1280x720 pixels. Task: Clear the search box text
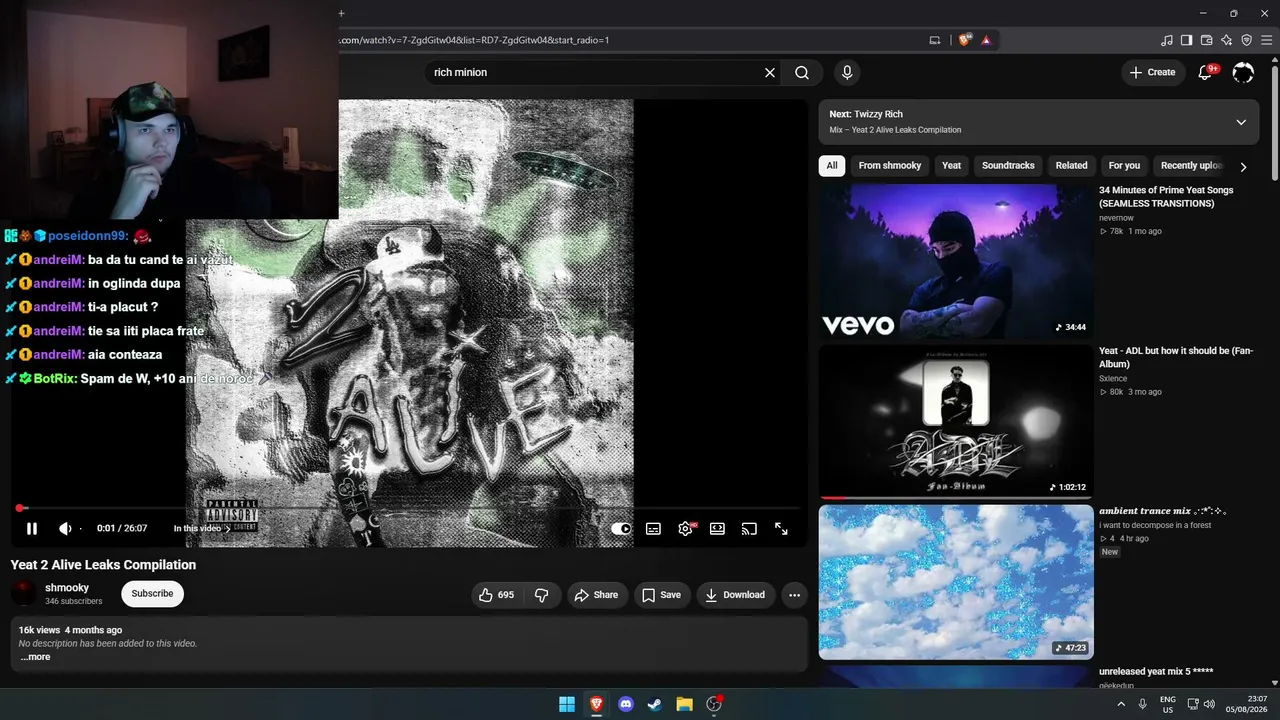point(770,72)
